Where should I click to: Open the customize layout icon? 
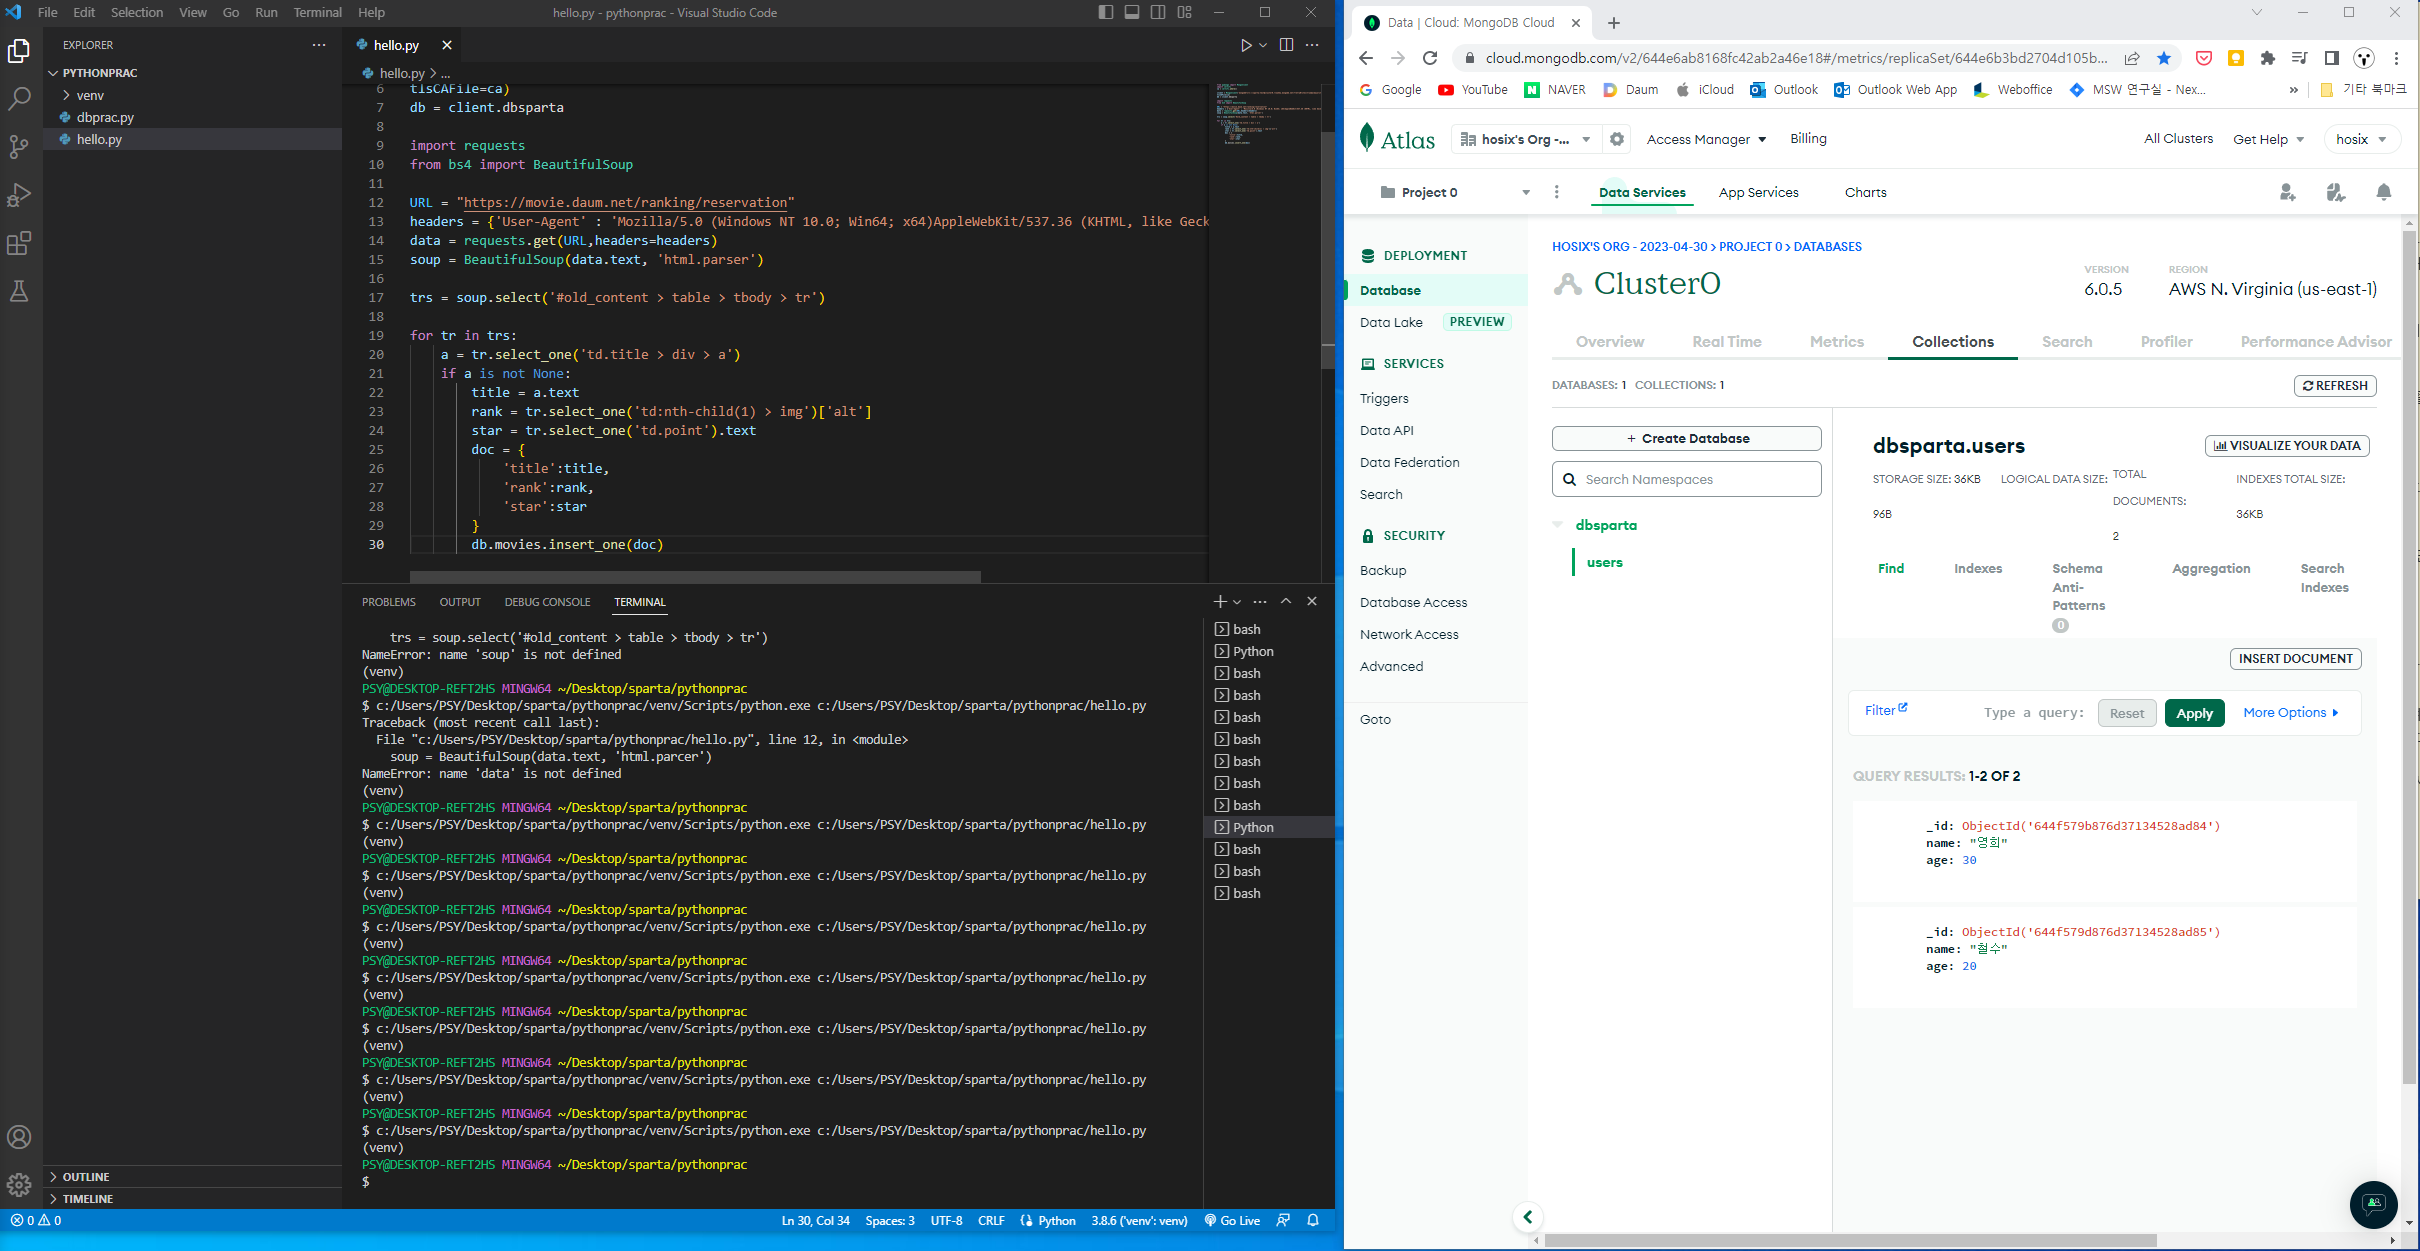(x=1185, y=12)
